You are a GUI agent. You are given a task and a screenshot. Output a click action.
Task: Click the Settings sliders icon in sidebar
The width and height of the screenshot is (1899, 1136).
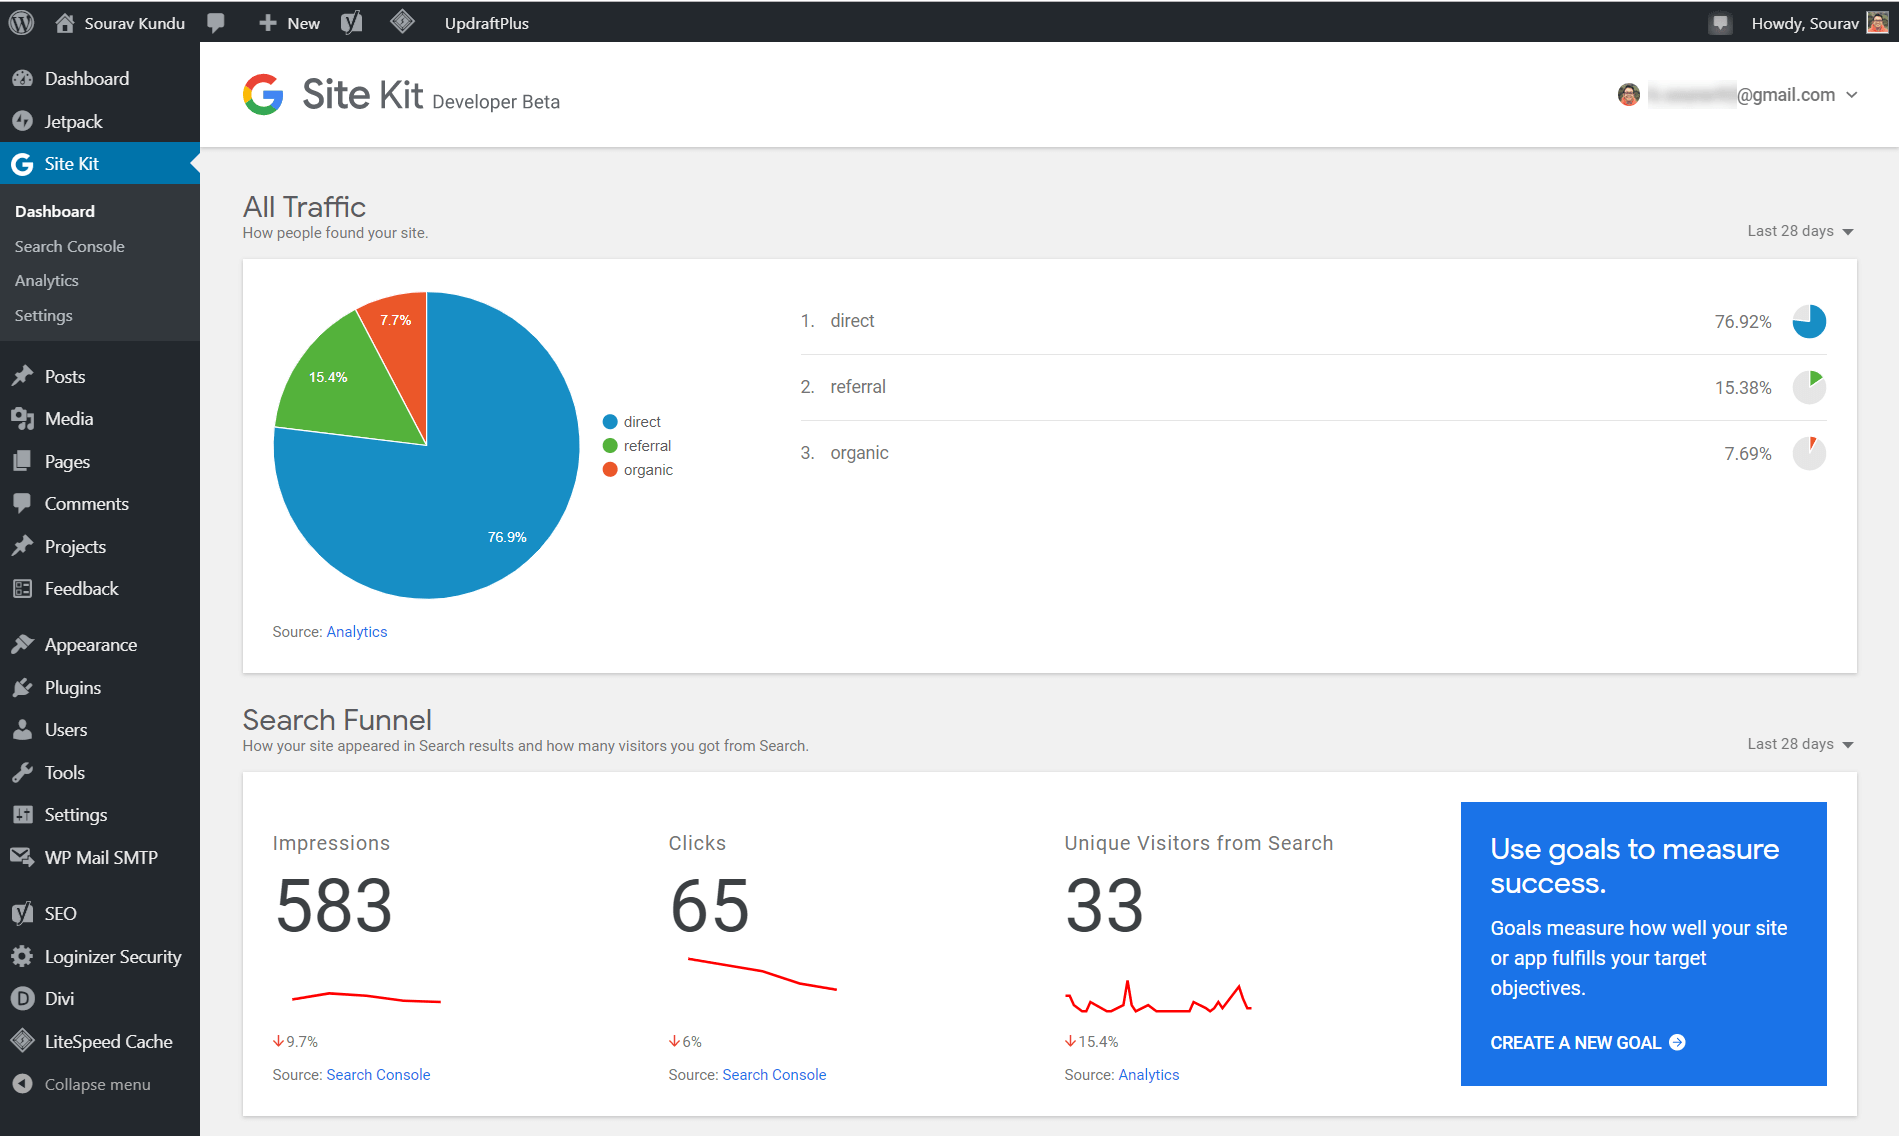tap(22, 814)
